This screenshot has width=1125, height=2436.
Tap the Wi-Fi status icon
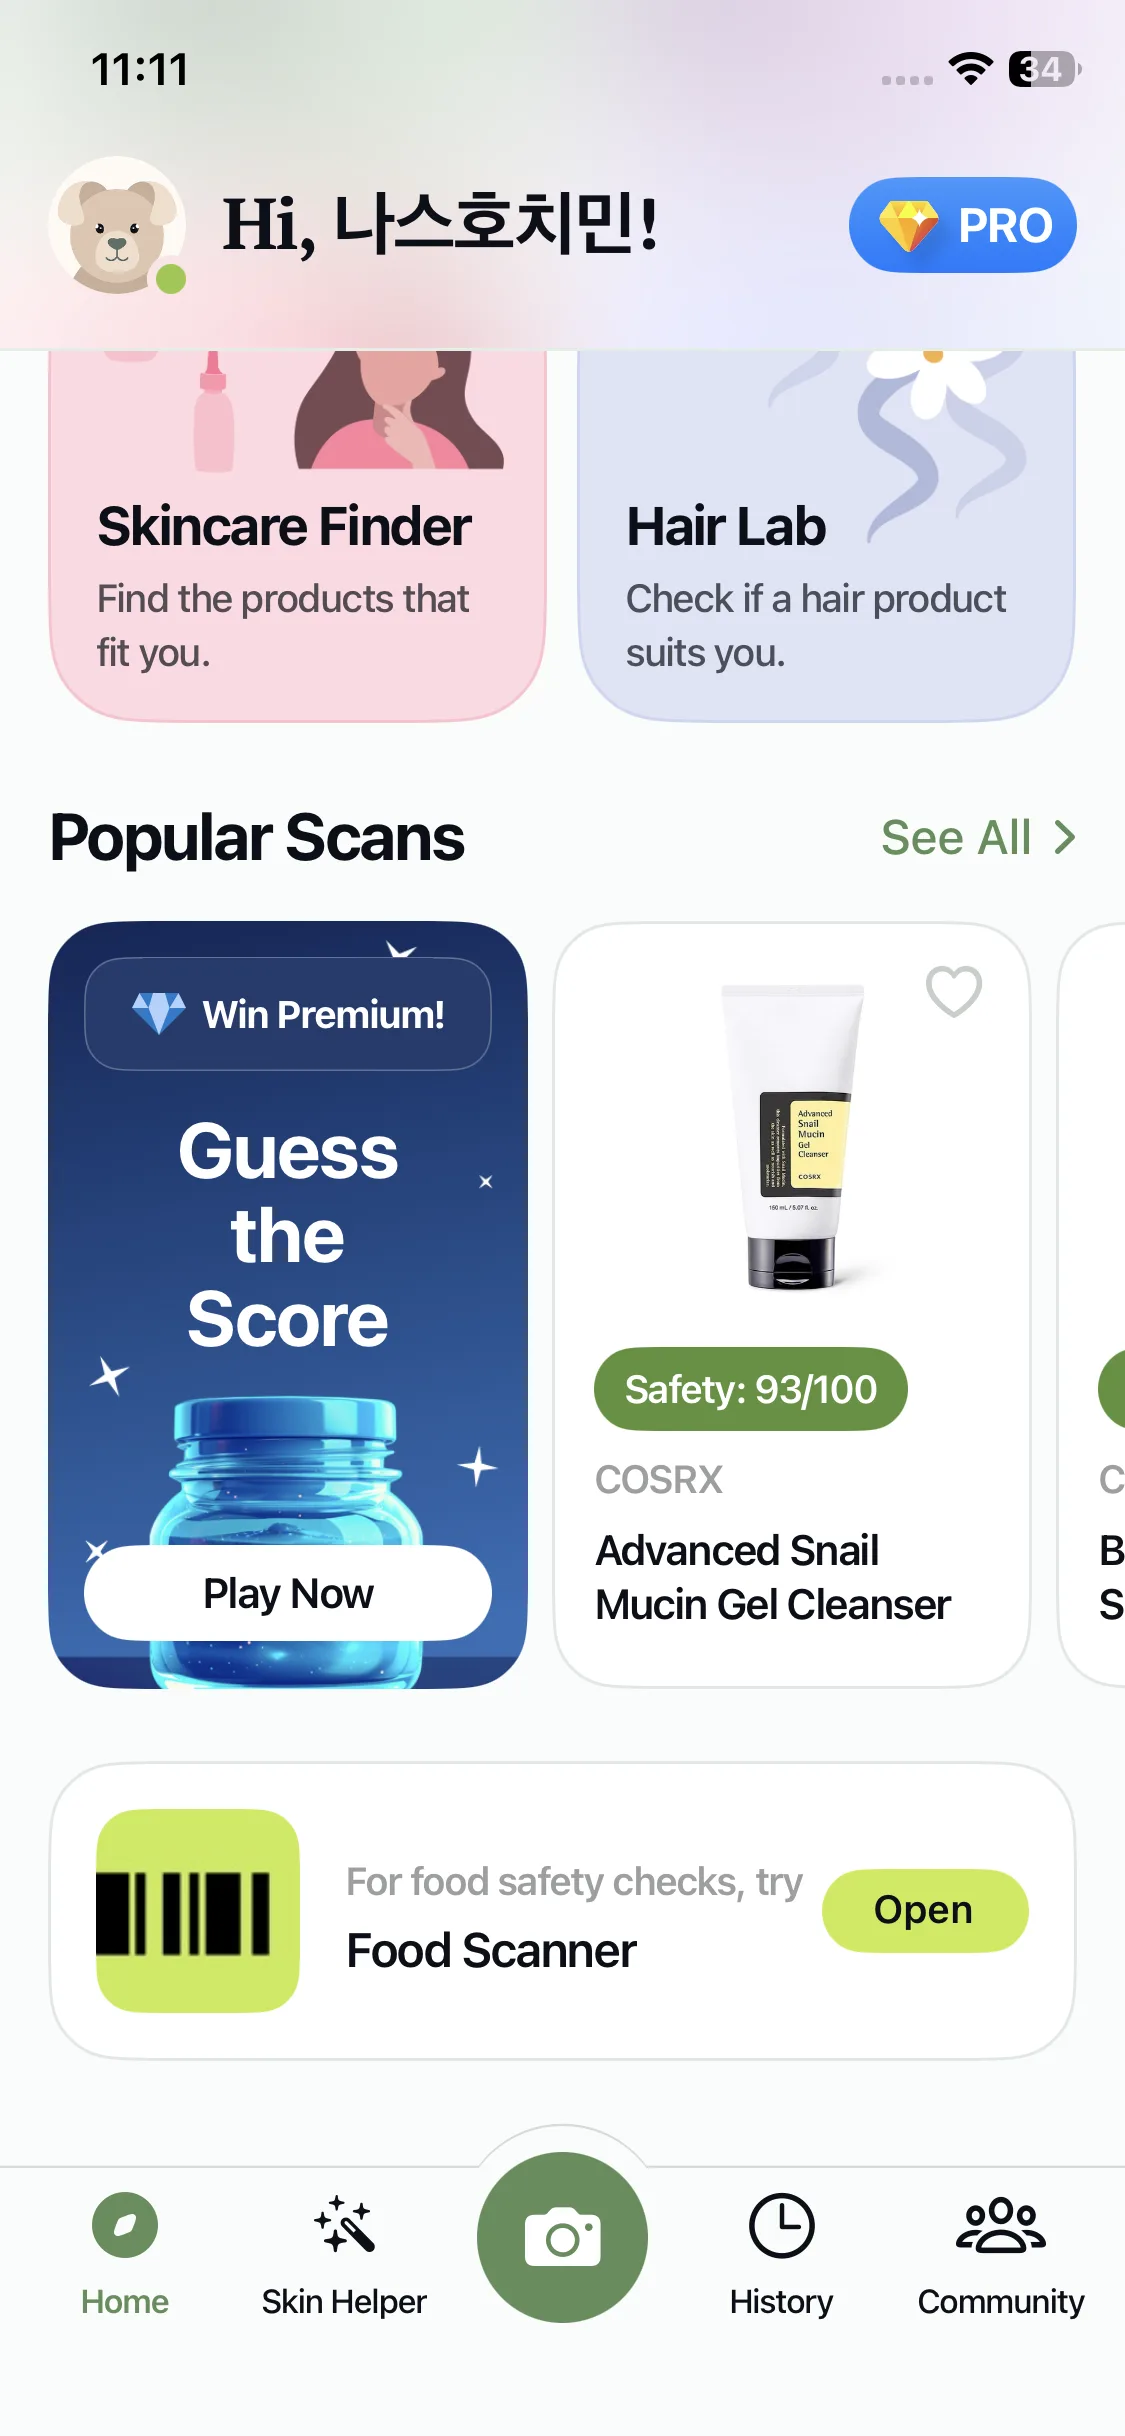pyautogui.click(x=970, y=69)
